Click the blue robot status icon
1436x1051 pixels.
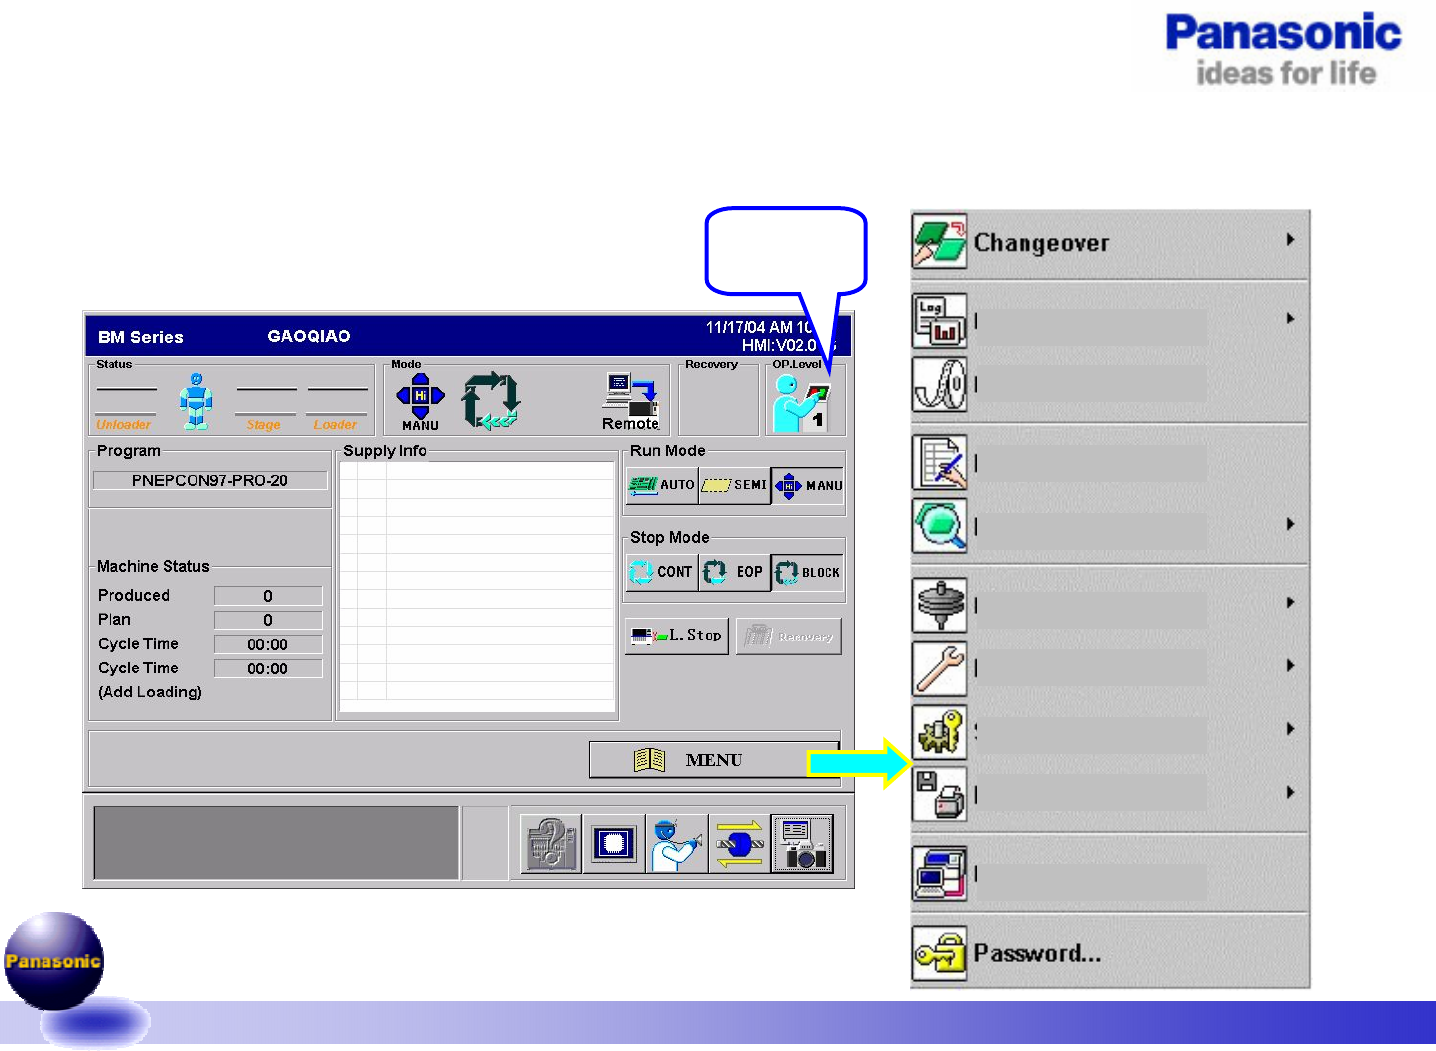(196, 401)
